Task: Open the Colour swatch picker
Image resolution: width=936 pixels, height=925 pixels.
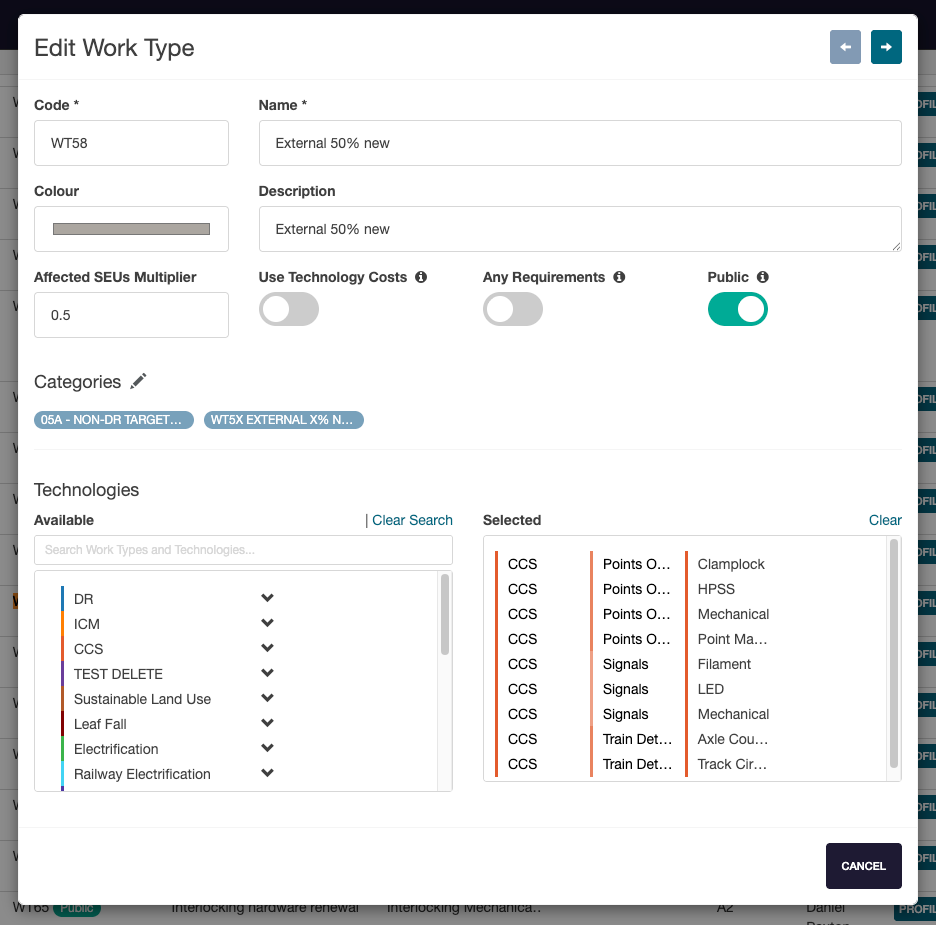Action: click(x=131, y=229)
